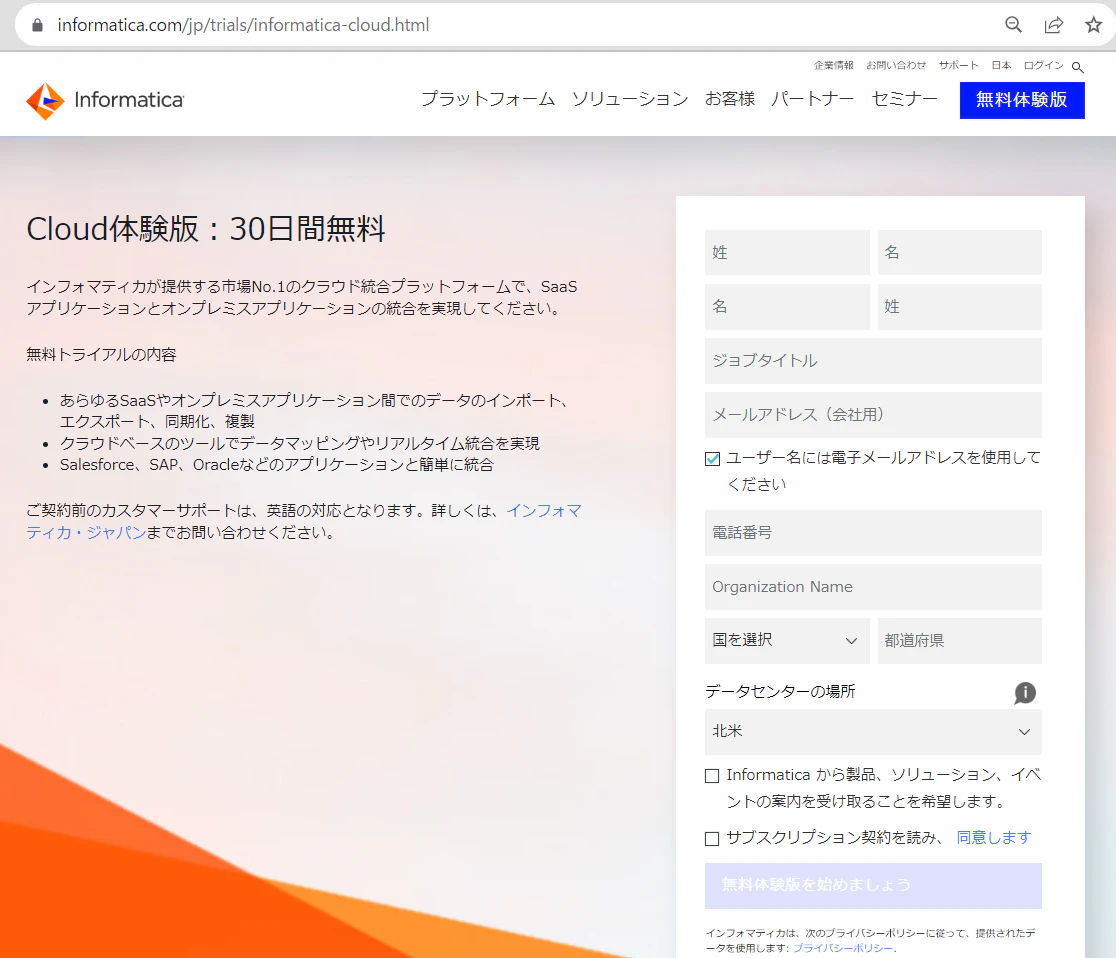
Task: Open the 北米 data center dropdown
Action: (x=873, y=732)
